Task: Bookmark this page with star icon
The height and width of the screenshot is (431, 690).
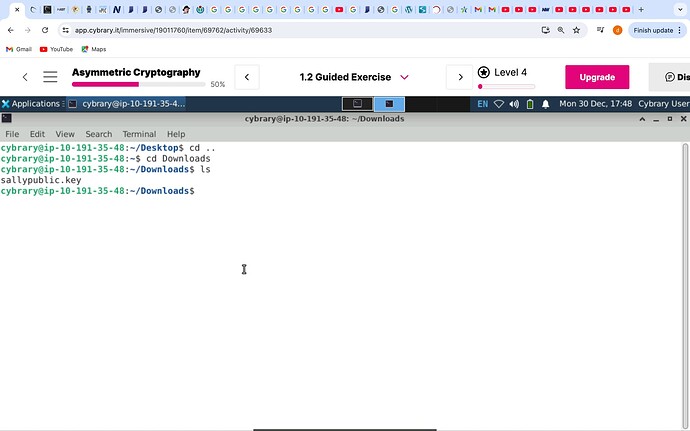Action: (x=576, y=30)
